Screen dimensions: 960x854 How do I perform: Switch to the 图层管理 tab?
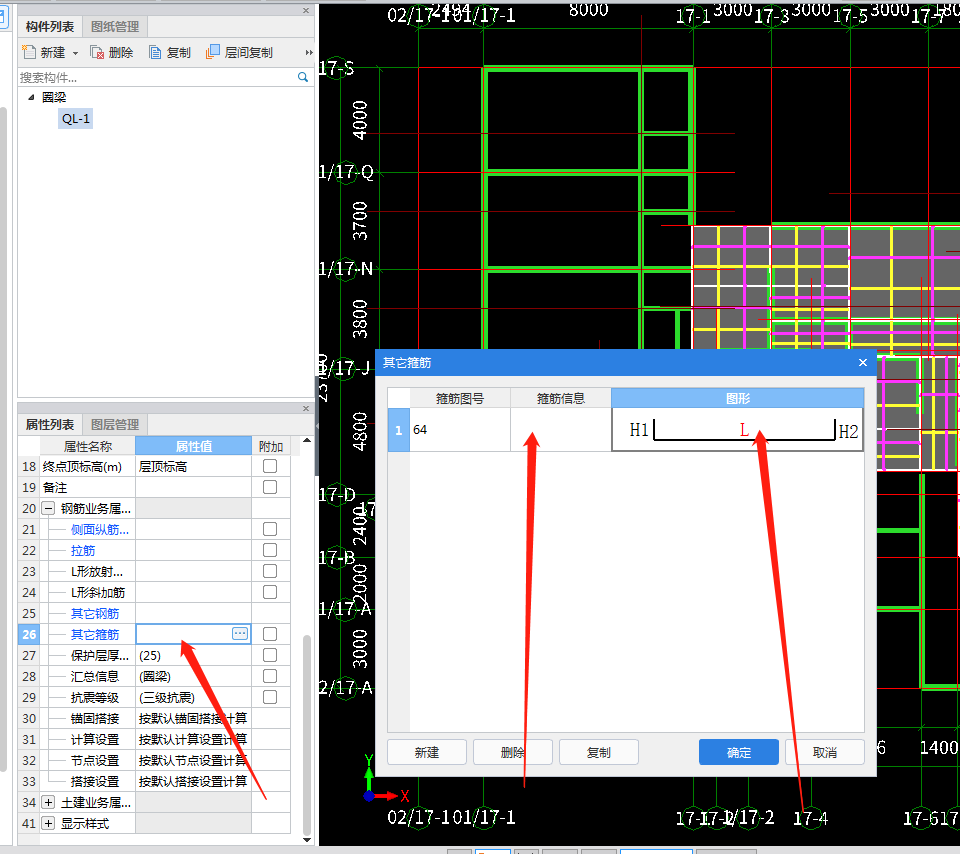[115, 424]
